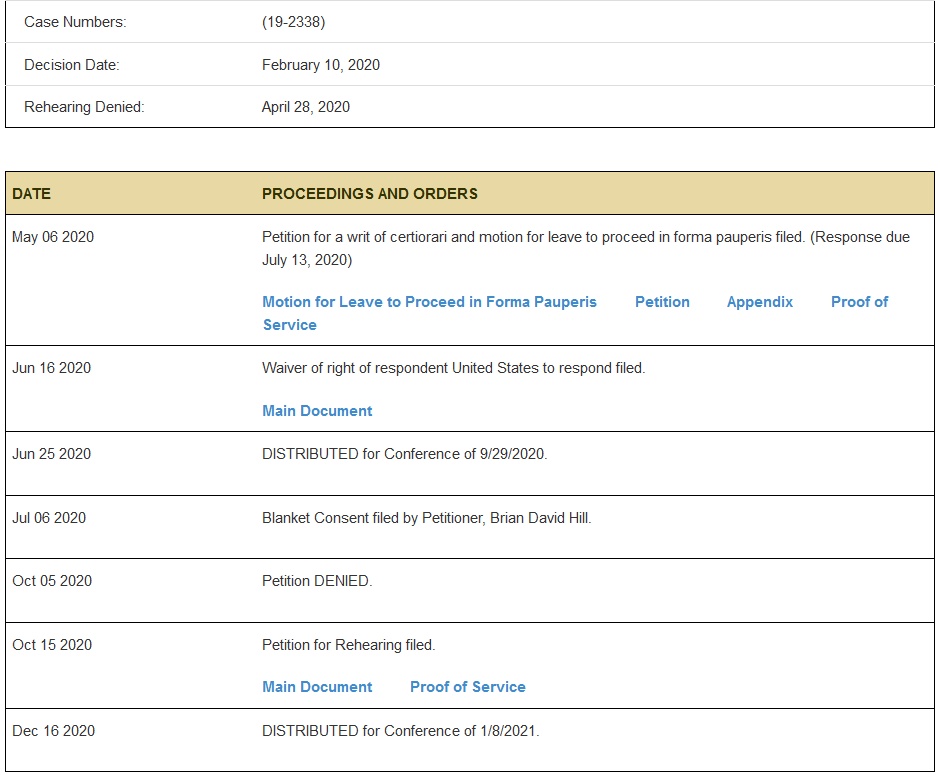The width and height of the screenshot is (940, 775).
Task: Open Main Document for Jun 16 waiver
Action: tap(317, 411)
